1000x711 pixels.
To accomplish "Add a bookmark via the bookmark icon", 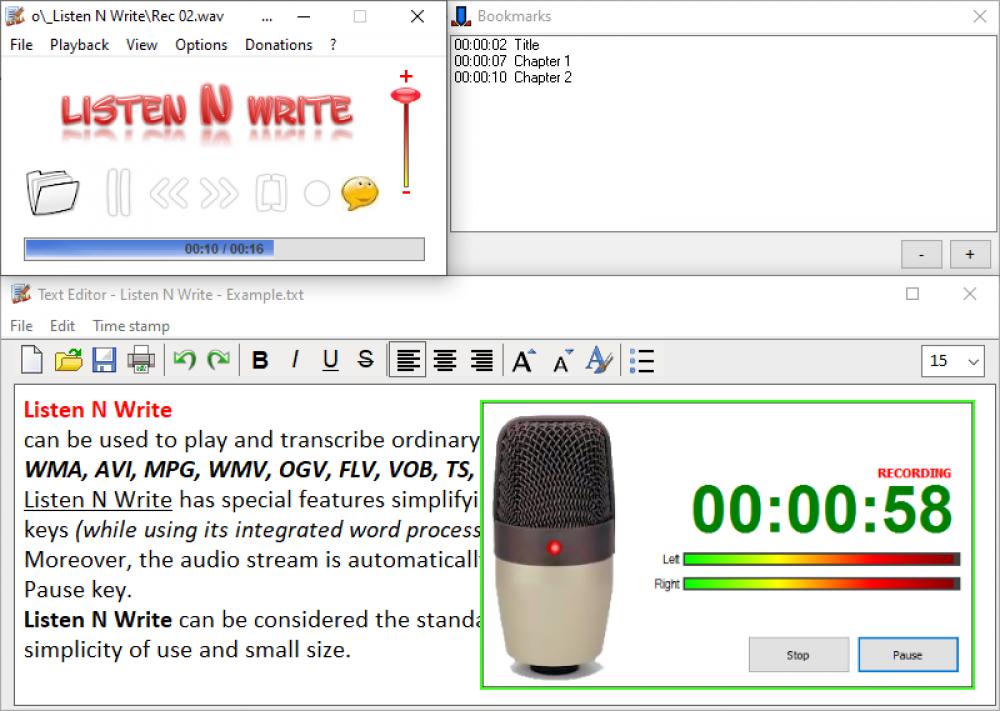I will [270, 190].
